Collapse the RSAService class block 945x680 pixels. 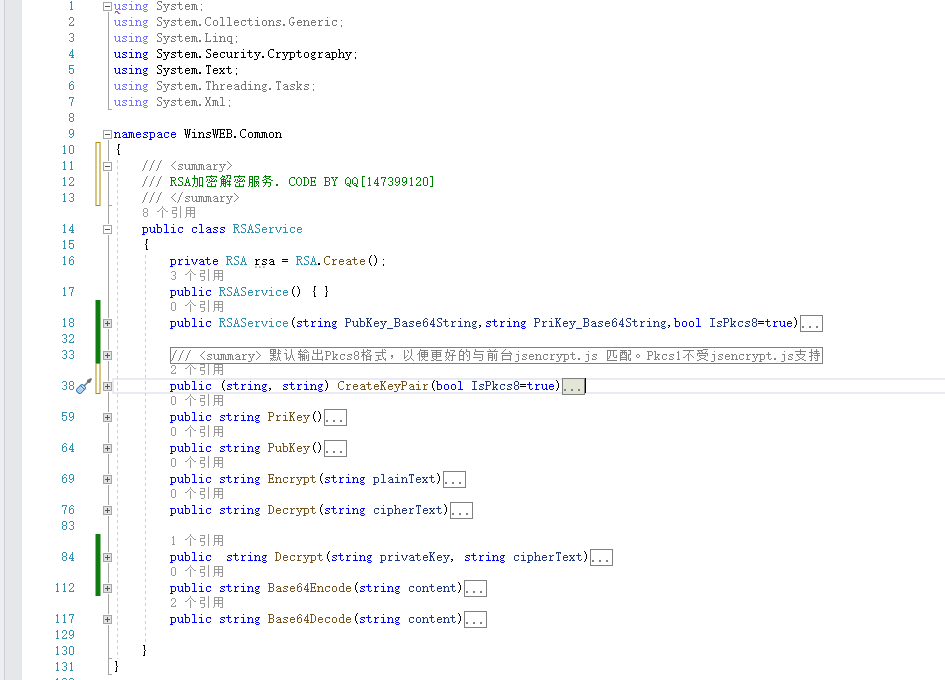click(x=107, y=229)
